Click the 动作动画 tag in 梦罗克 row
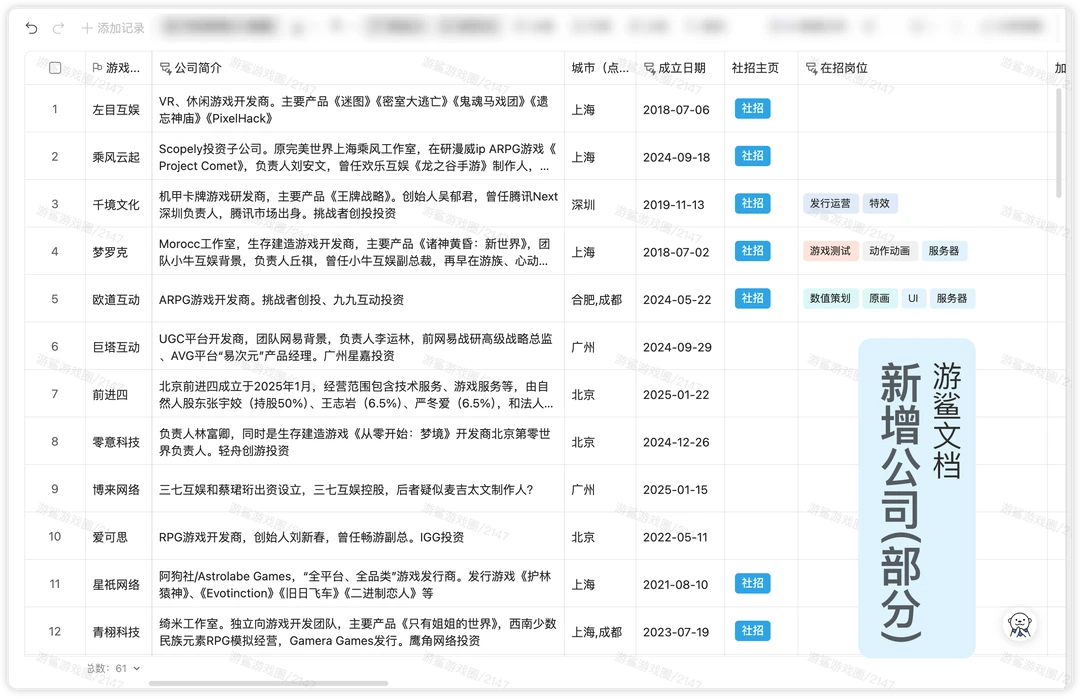The width and height of the screenshot is (1080, 697). tap(889, 251)
